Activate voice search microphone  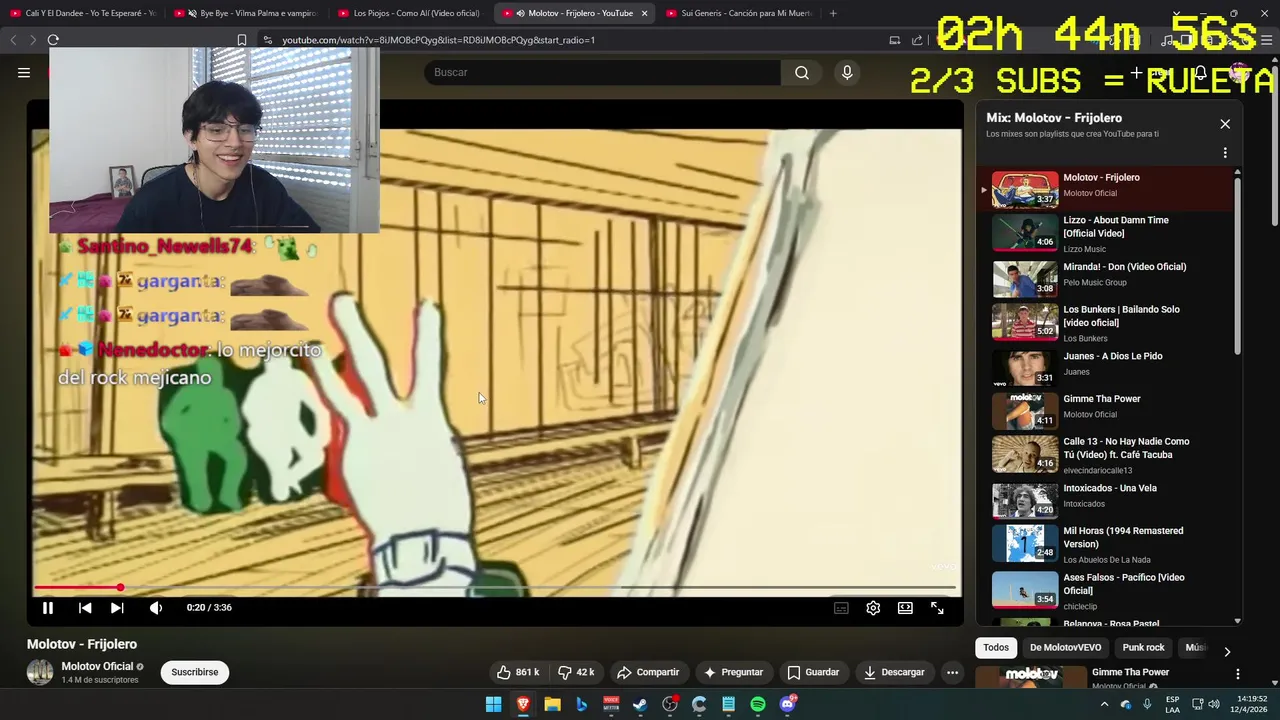coord(847,72)
